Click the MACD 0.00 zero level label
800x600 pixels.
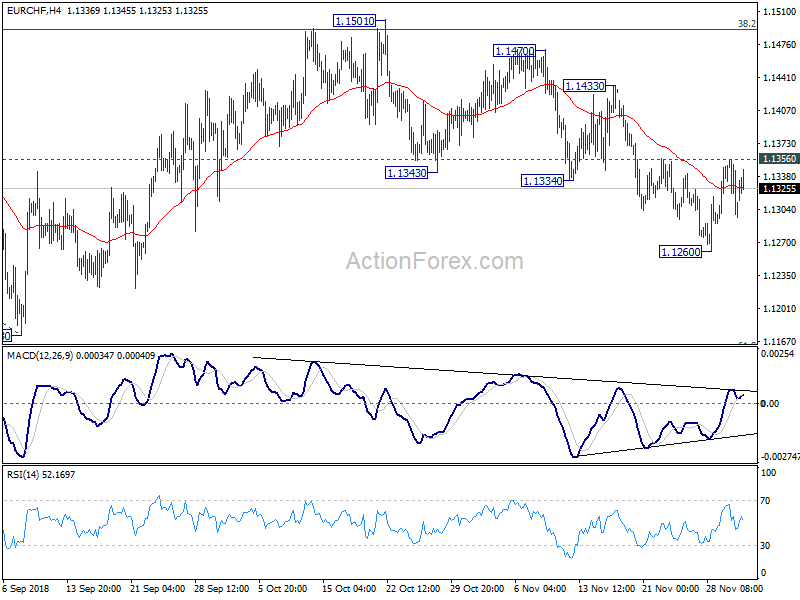(x=770, y=404)
